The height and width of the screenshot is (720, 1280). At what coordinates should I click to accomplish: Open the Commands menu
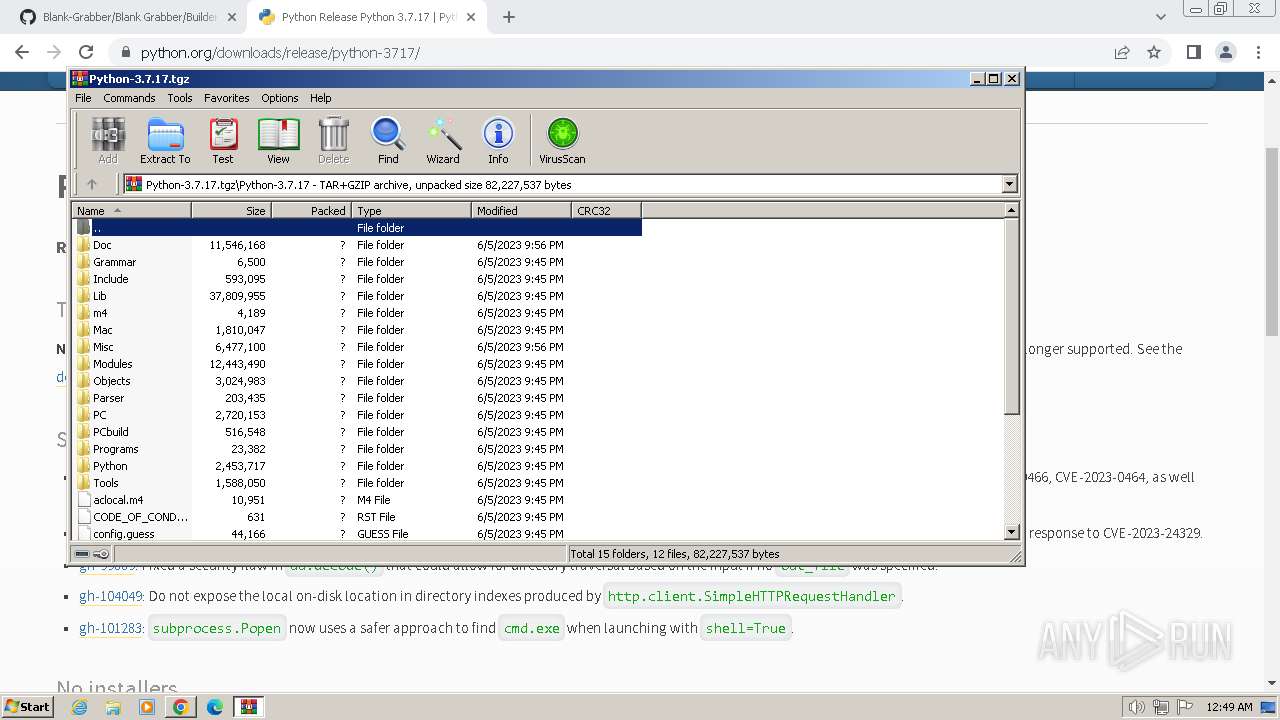(x=129, y=98)
